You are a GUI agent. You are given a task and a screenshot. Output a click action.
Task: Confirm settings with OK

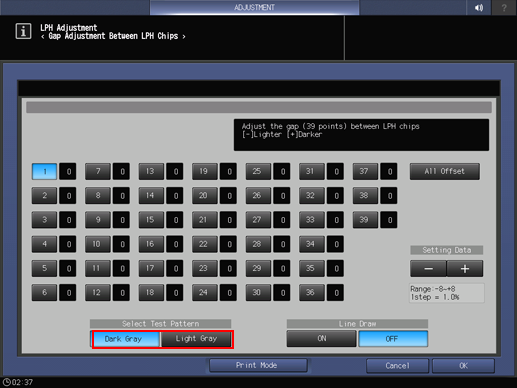(463, 366)
